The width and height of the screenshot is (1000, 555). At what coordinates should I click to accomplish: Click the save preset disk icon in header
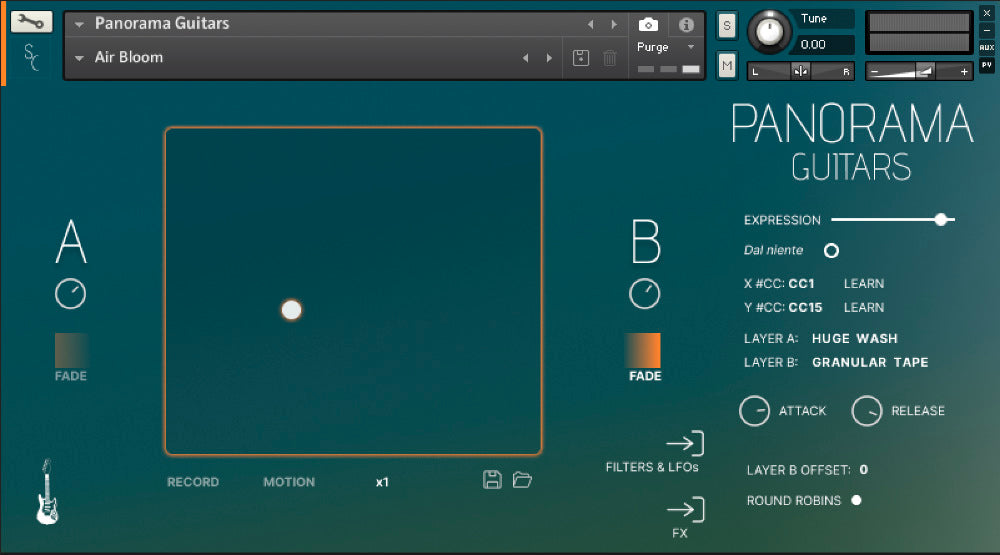581,58
